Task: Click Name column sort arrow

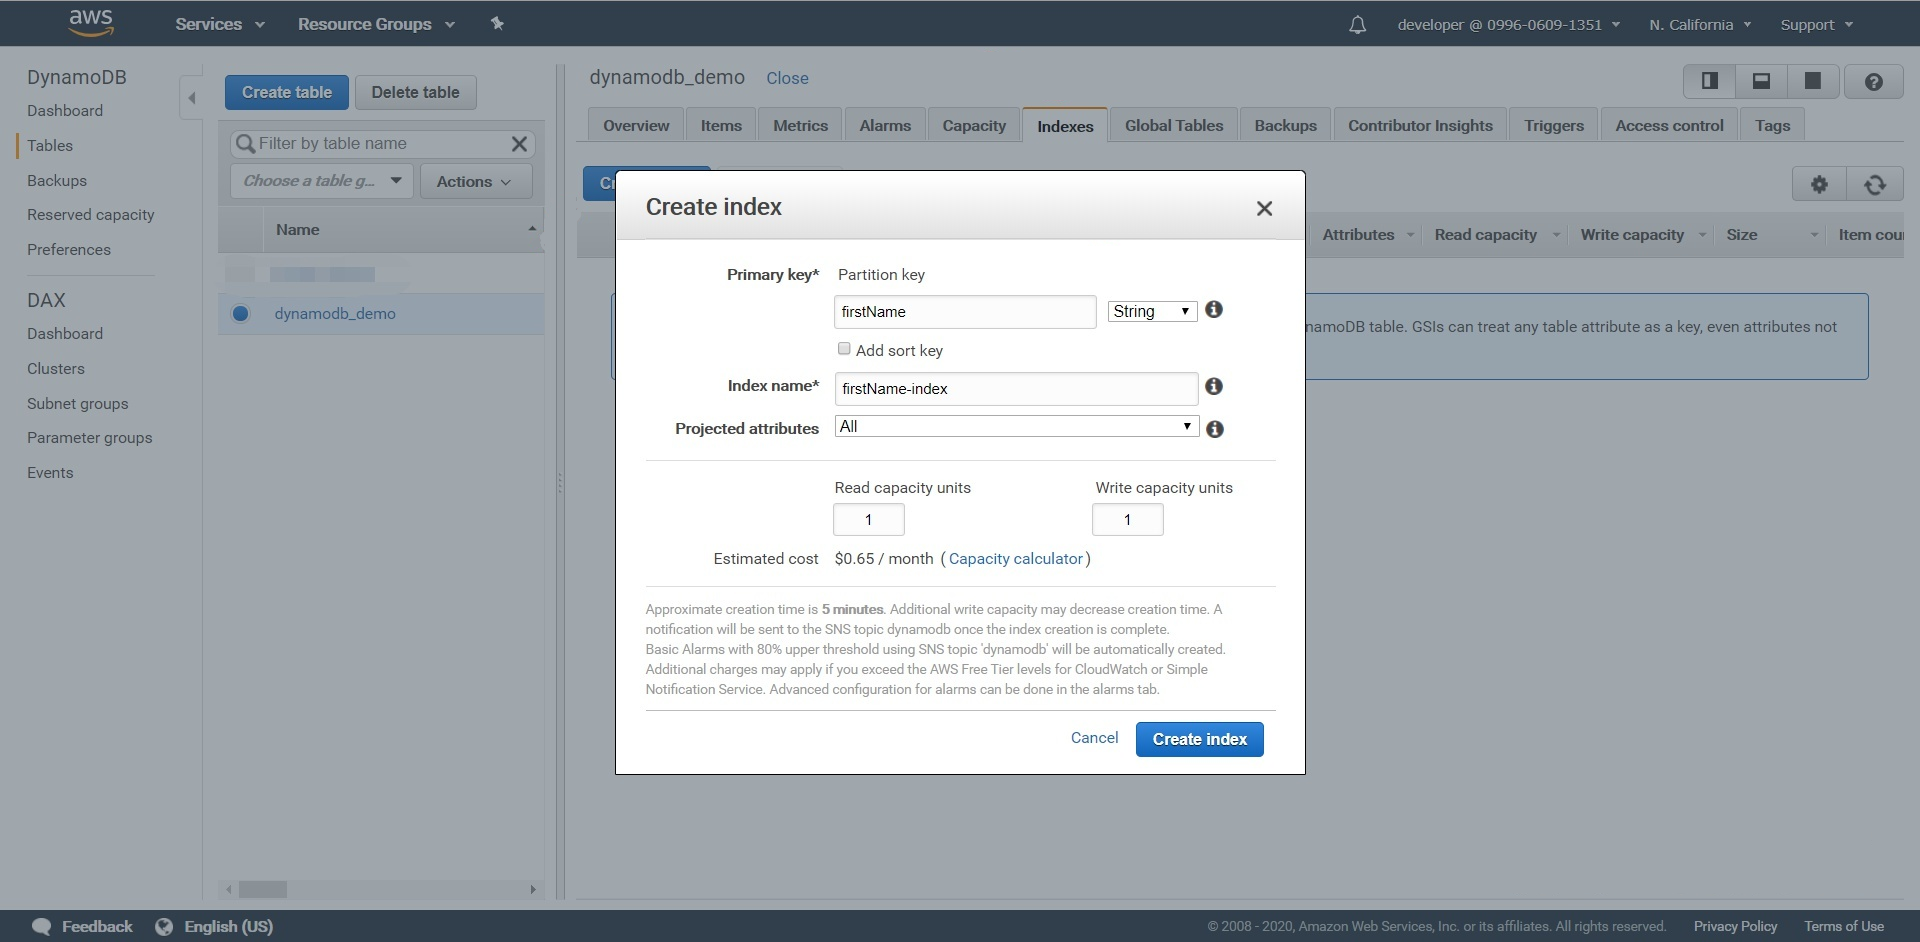Action: point(532,229)
